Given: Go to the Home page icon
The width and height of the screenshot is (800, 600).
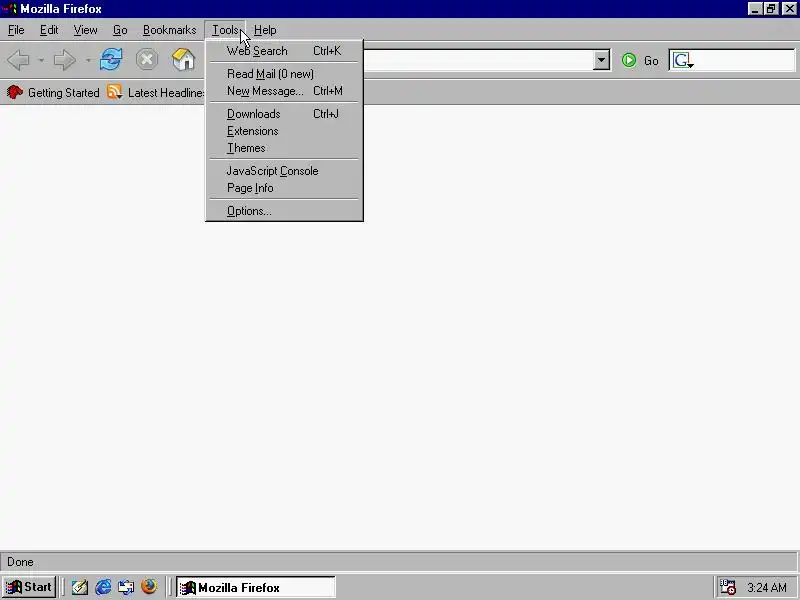Looking at the screenshot, I should [x=184, y=60].
